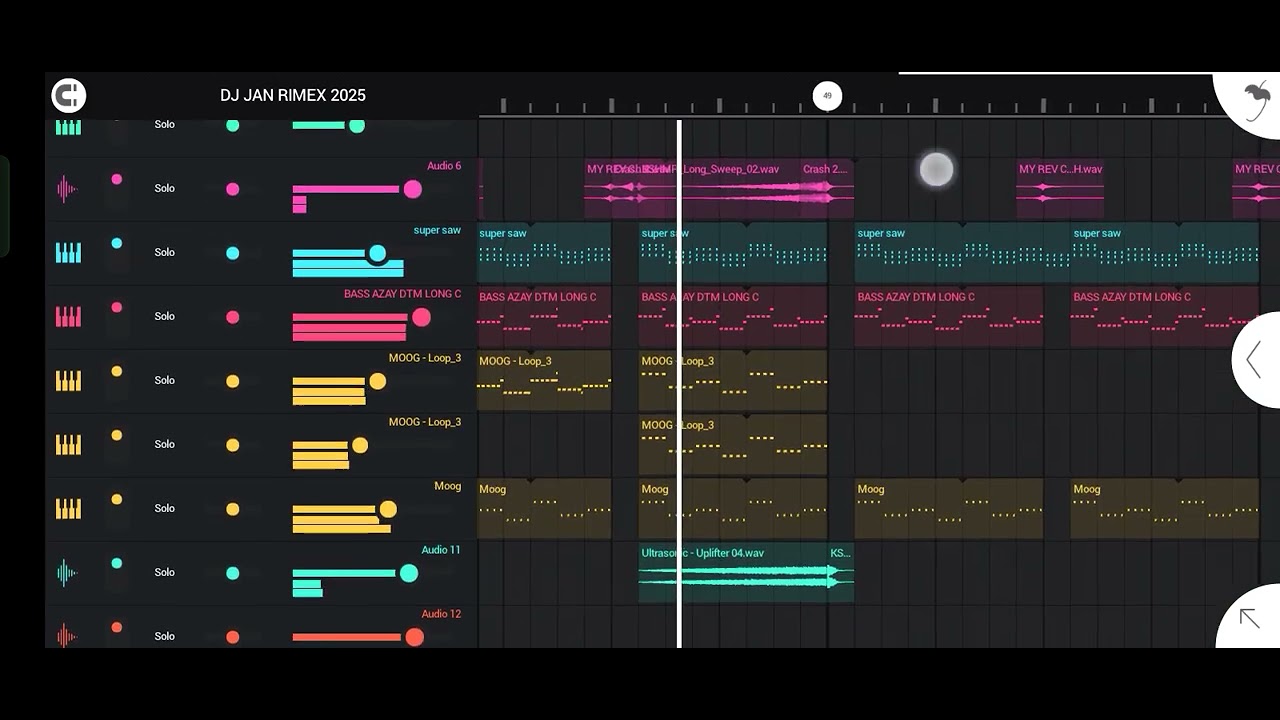Image resolution: width=1280 pixels, height=720 pixels.
Task: Solo the Audio 11 track
Action: pos(165,572)
